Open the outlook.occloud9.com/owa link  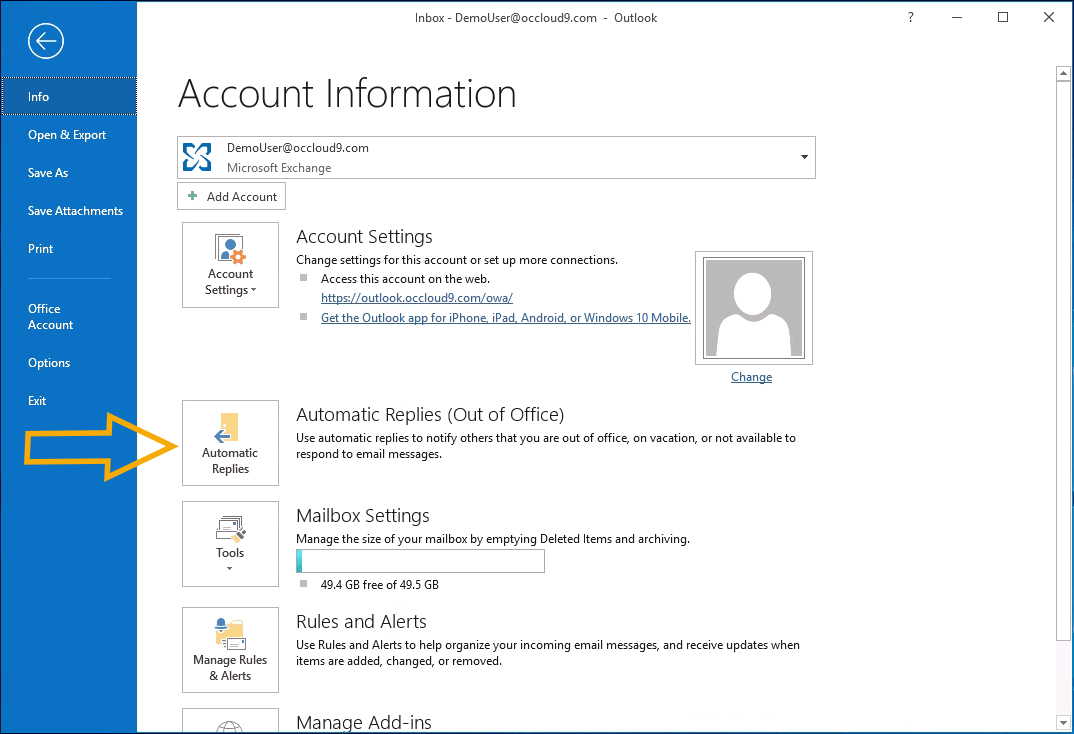(416, 298)
